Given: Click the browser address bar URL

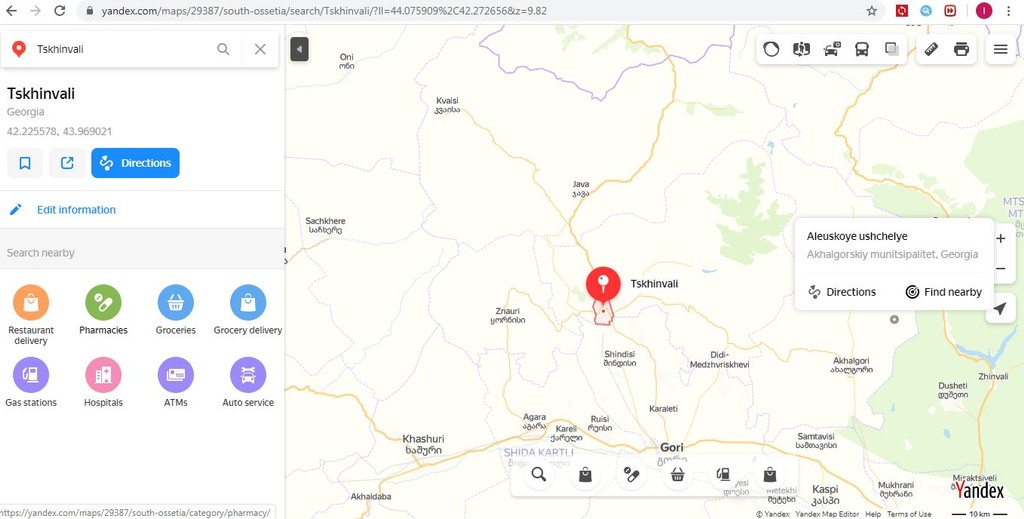Looking at the screenshot, I should [324, 11].
